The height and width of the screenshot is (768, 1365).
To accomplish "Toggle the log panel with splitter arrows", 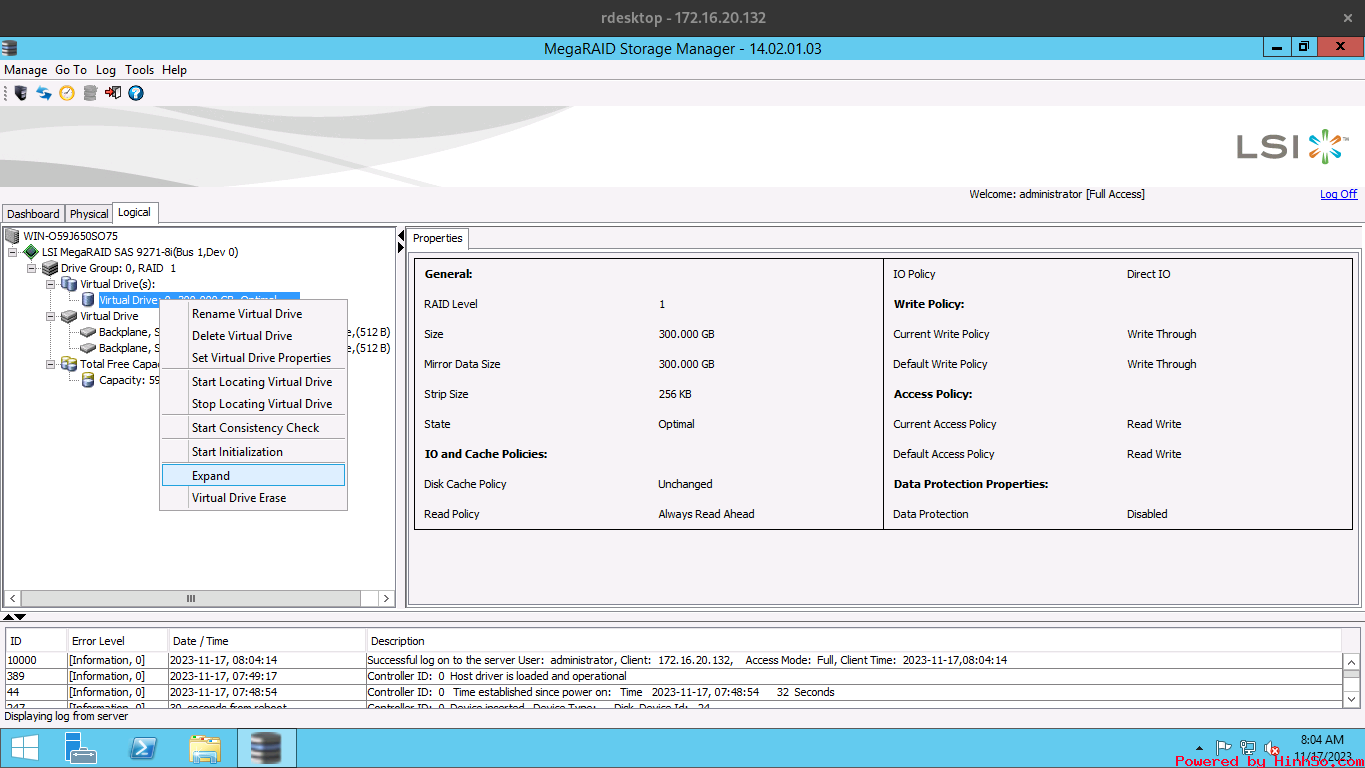I will (x=14, y=617).
